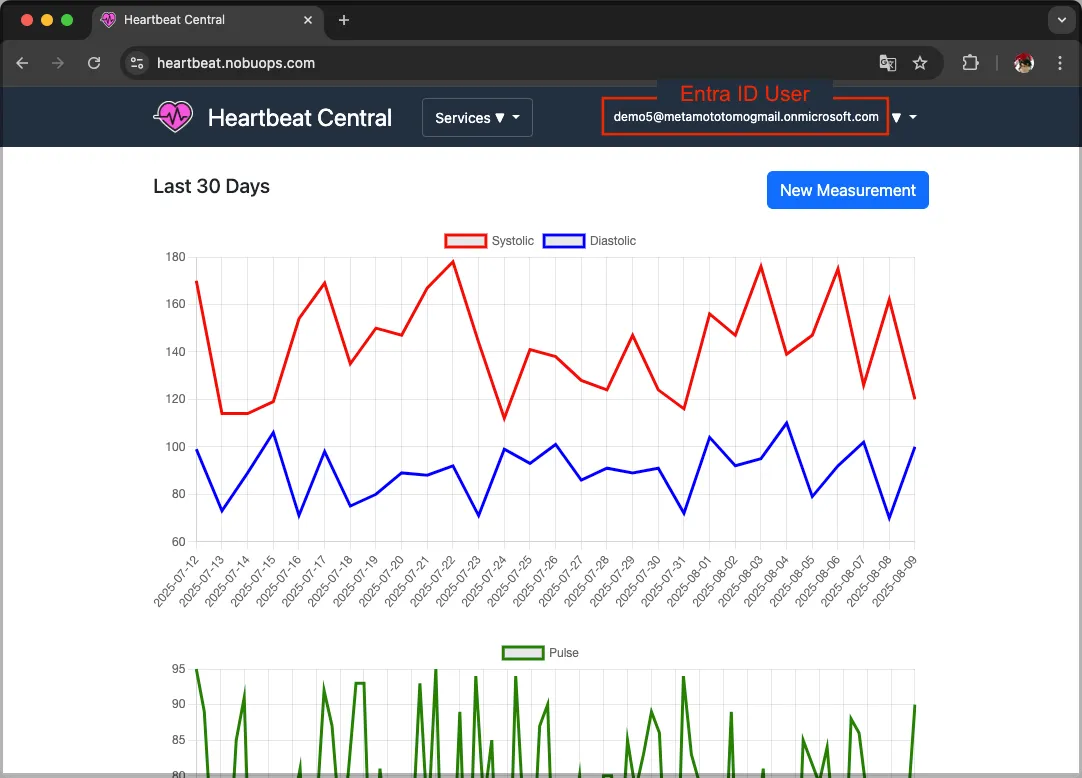Click the Heartbeat Central brand title link

tap(299, 118)
